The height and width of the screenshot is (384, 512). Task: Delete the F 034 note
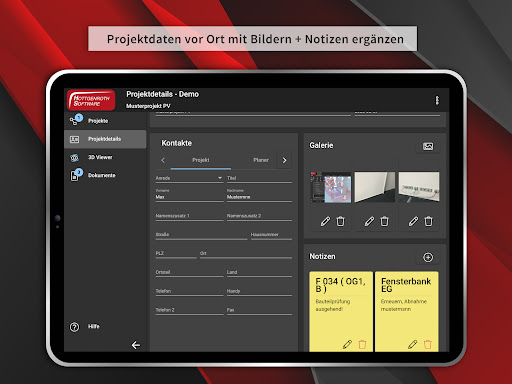tap(362, 344)
